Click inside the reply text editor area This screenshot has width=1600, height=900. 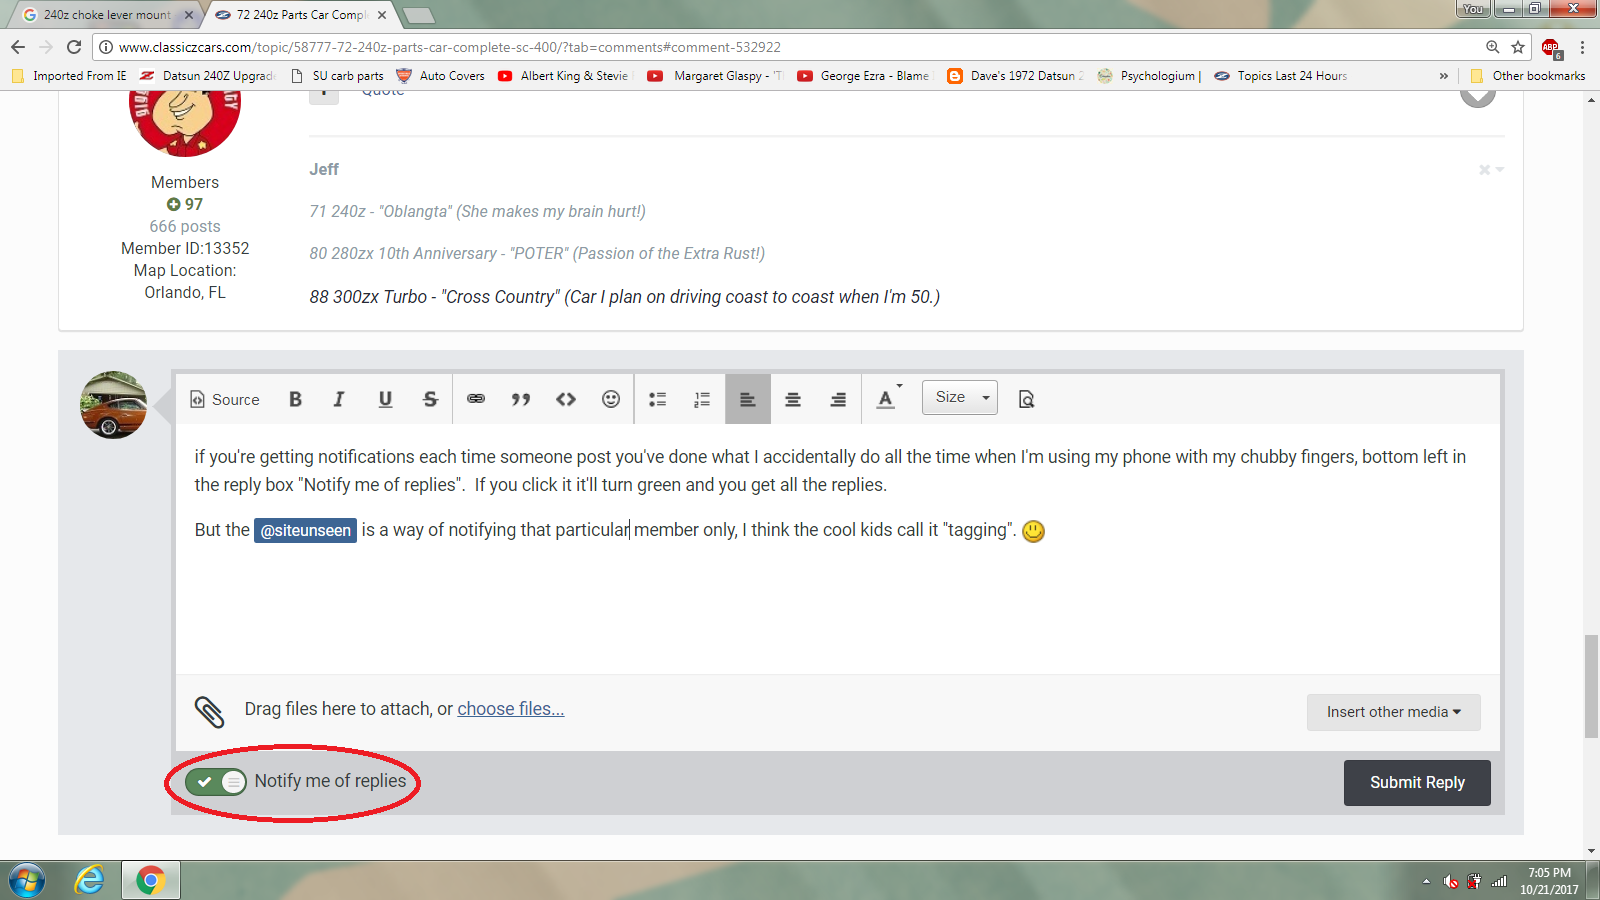[838, 549]
